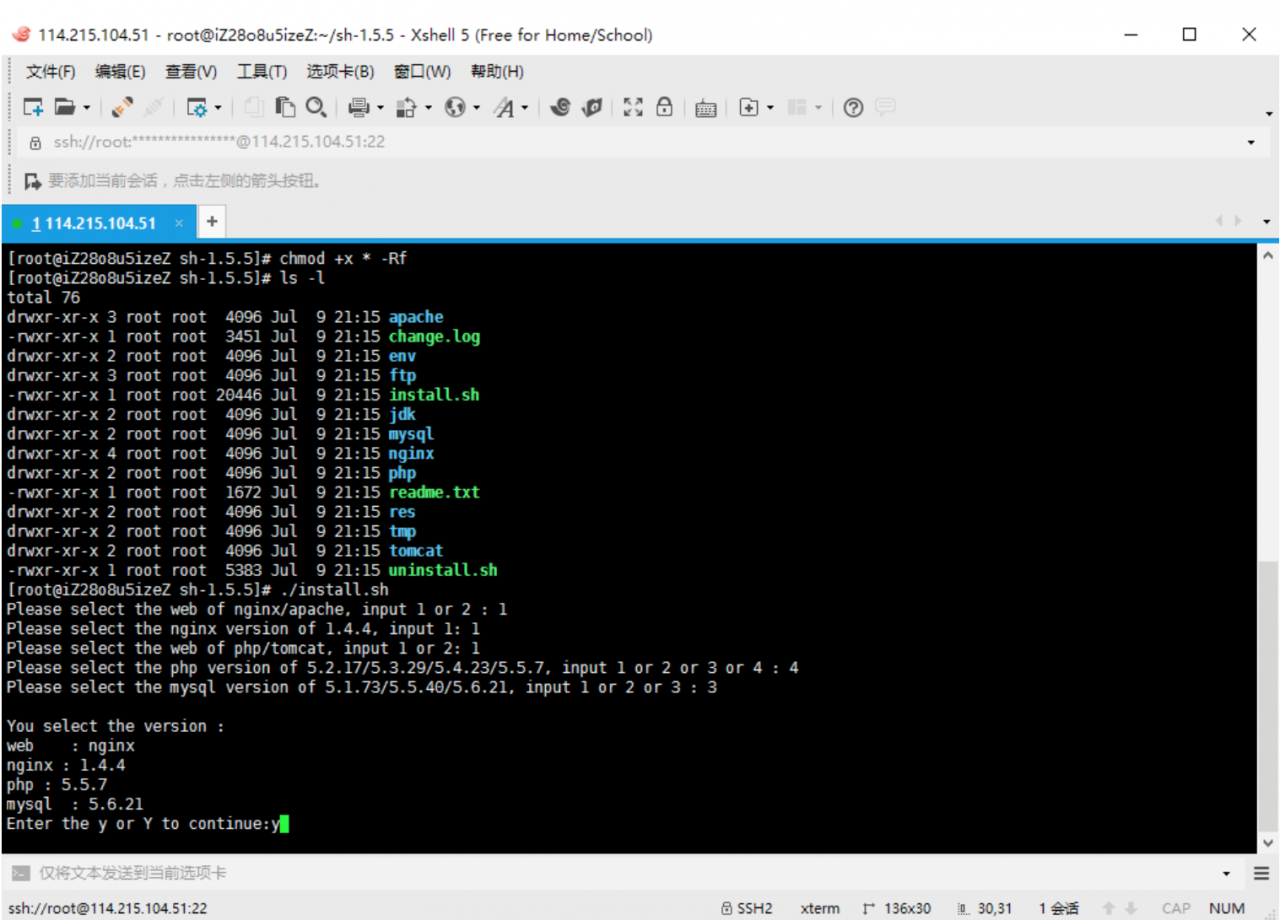This screenshot has width=1280, height=920.
Task: Open the 工具(T) menu
Action: point(262,71)
